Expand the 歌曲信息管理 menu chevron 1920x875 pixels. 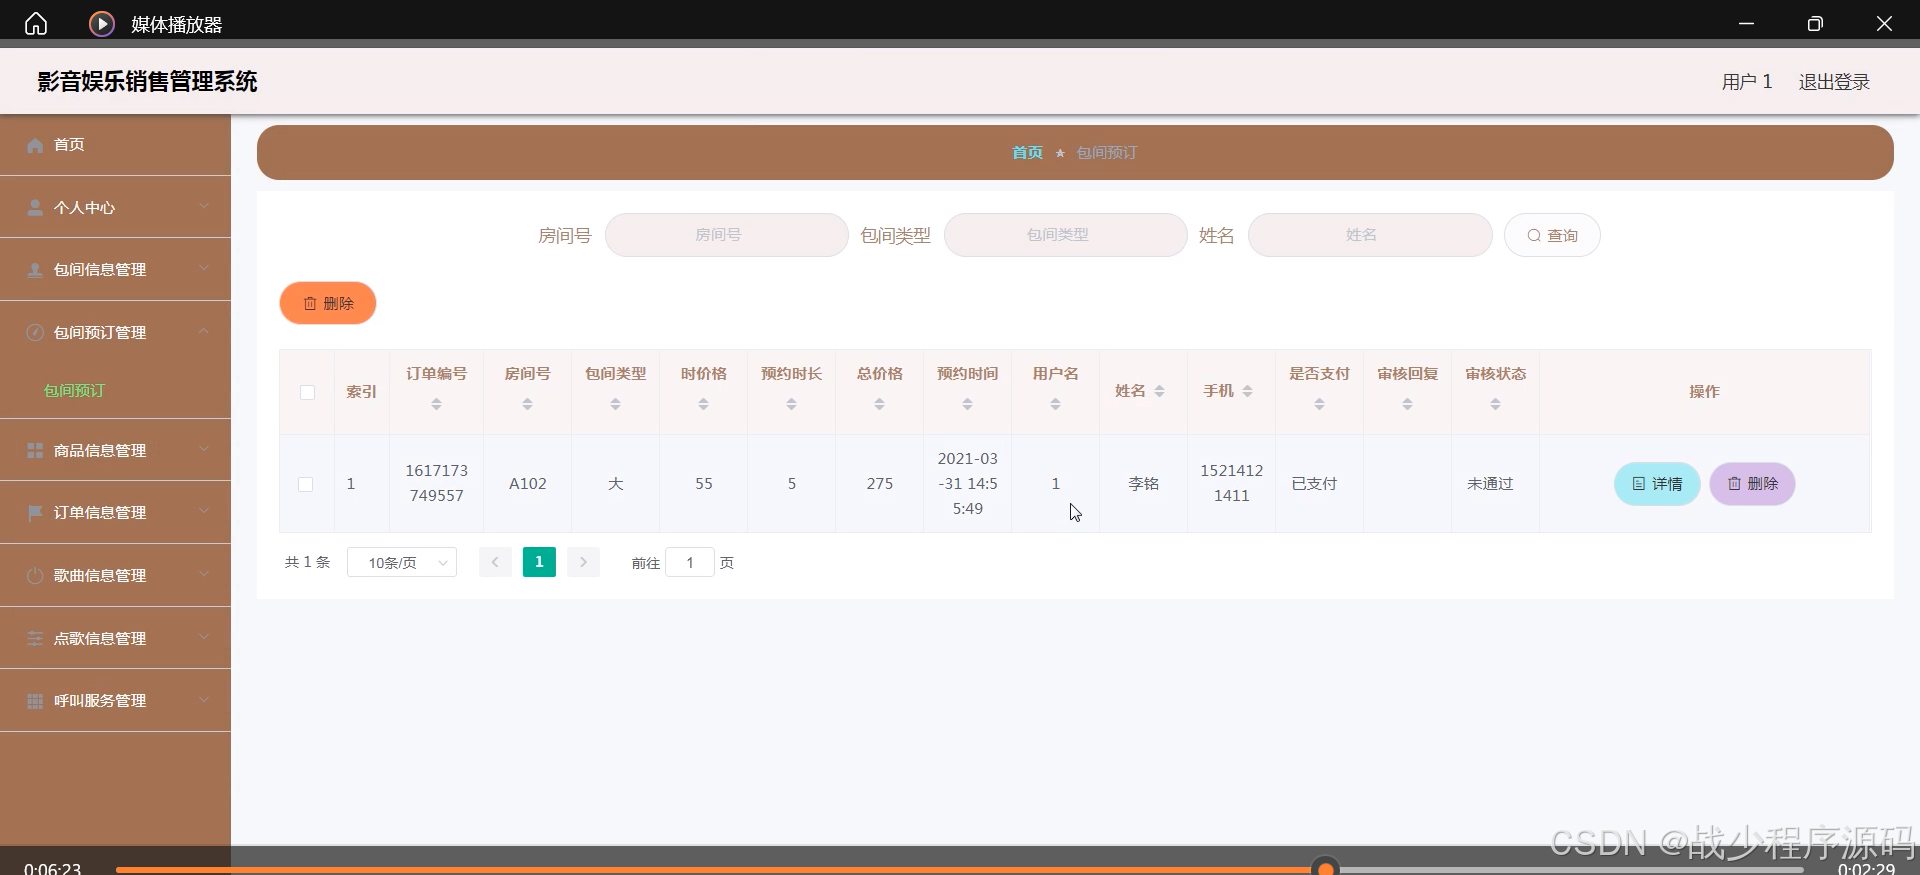tap(204, 574)
